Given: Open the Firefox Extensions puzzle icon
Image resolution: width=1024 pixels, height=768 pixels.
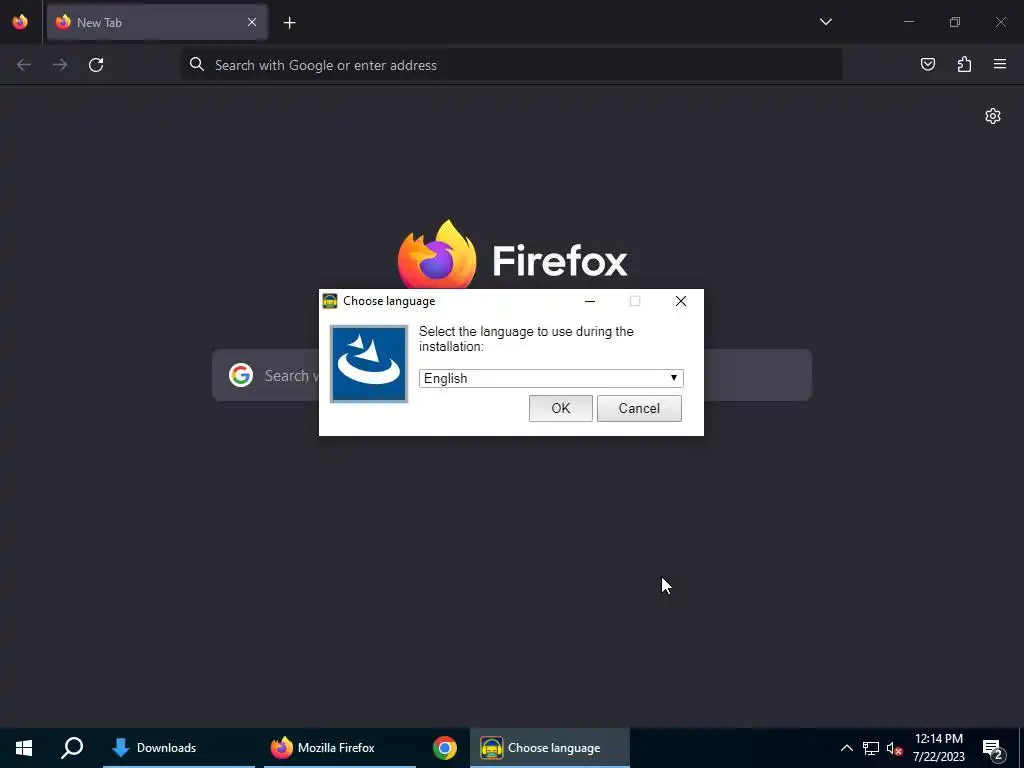Looking at the screenshot, I should pyautogui.click(x=964, y=64).
